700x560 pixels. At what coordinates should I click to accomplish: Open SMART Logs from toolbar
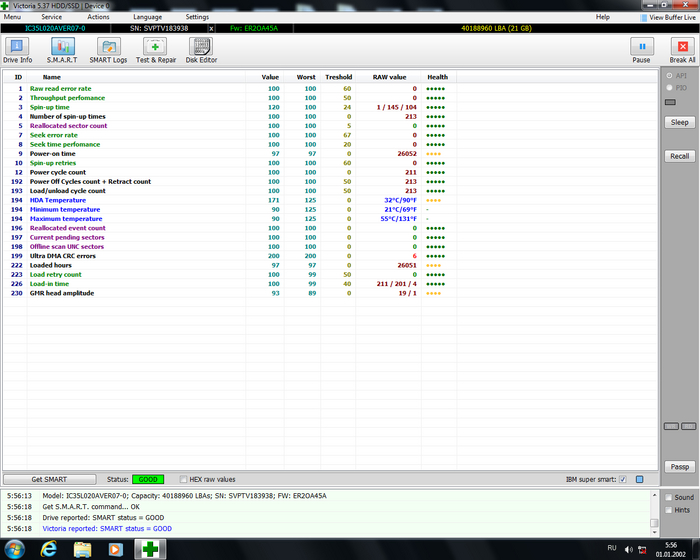(108, 49)
